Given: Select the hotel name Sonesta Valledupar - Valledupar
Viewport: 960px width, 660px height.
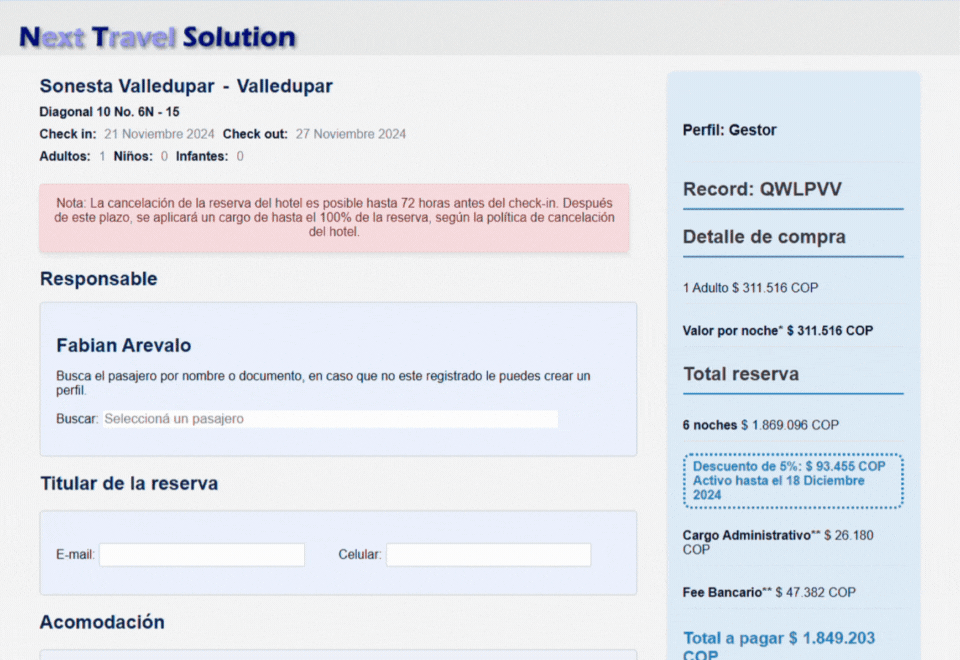Looking at the screenshot, I should coord(186,86).
